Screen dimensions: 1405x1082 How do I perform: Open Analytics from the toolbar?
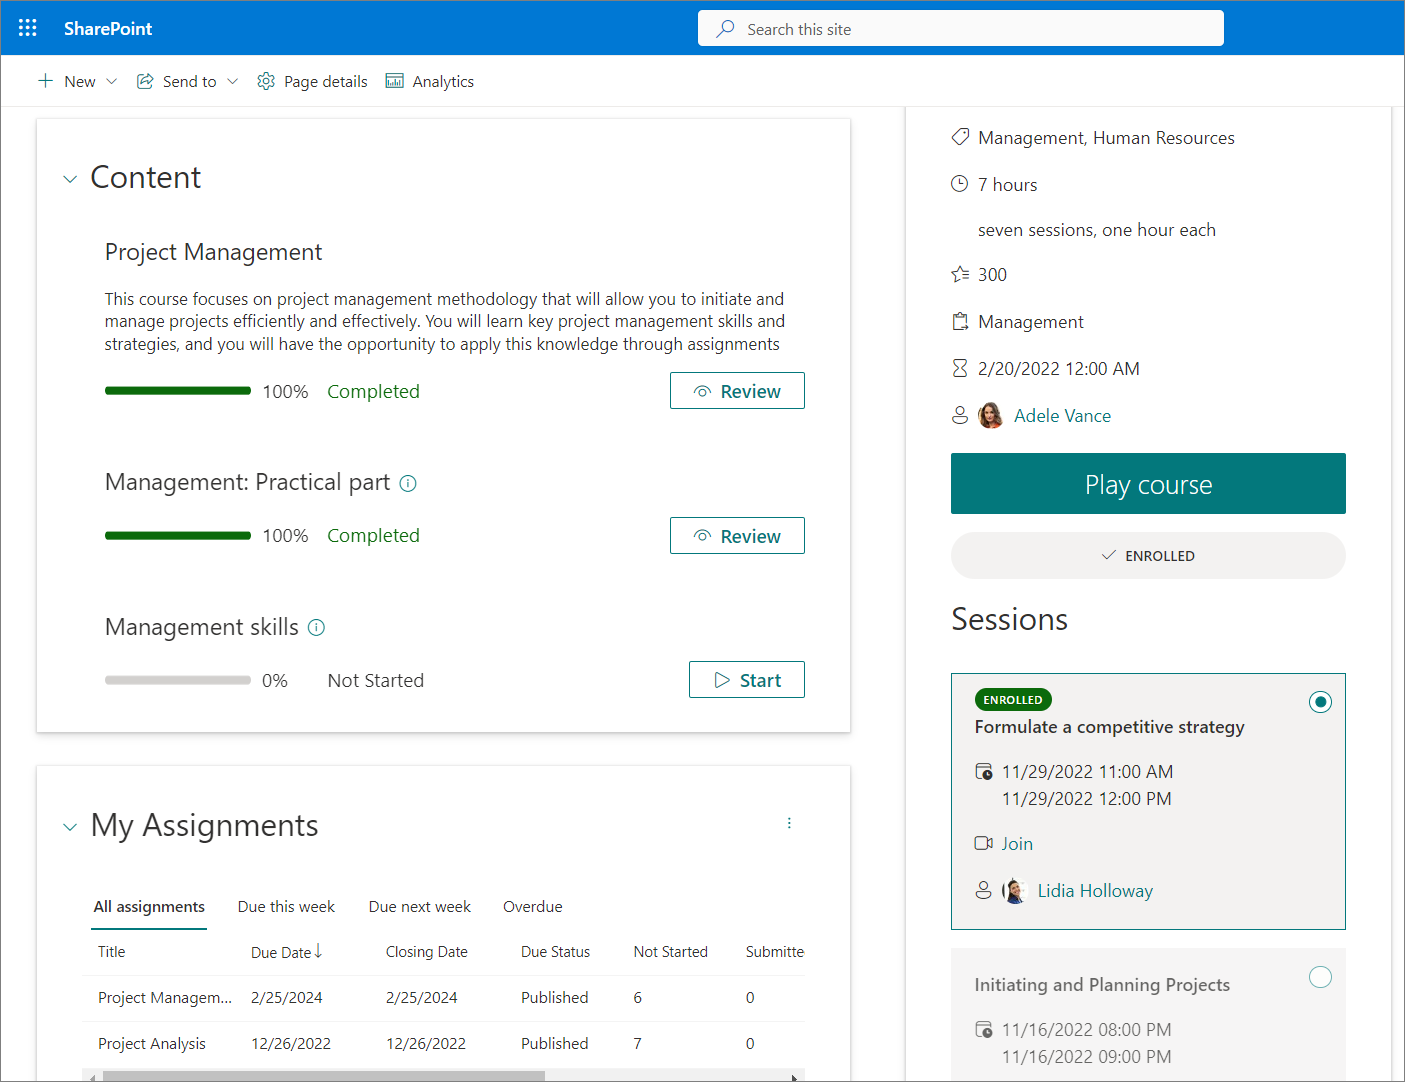click(x=430, y=81)
